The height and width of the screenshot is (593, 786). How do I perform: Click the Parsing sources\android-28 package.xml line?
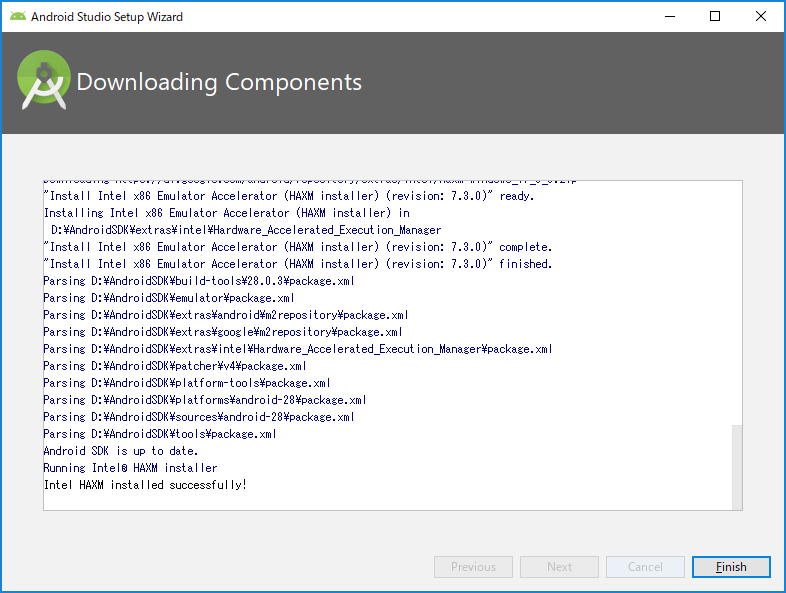[199, 417]
